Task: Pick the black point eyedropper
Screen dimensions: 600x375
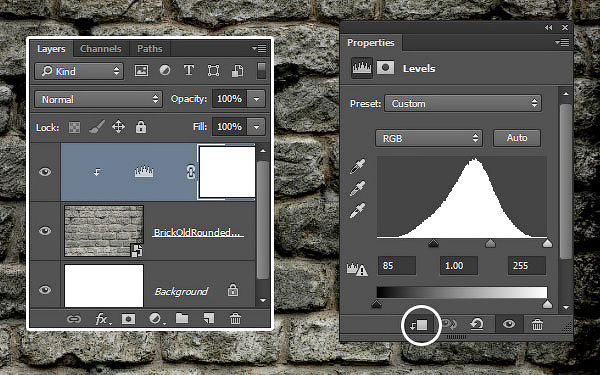Action: click(x=357, y=166)
